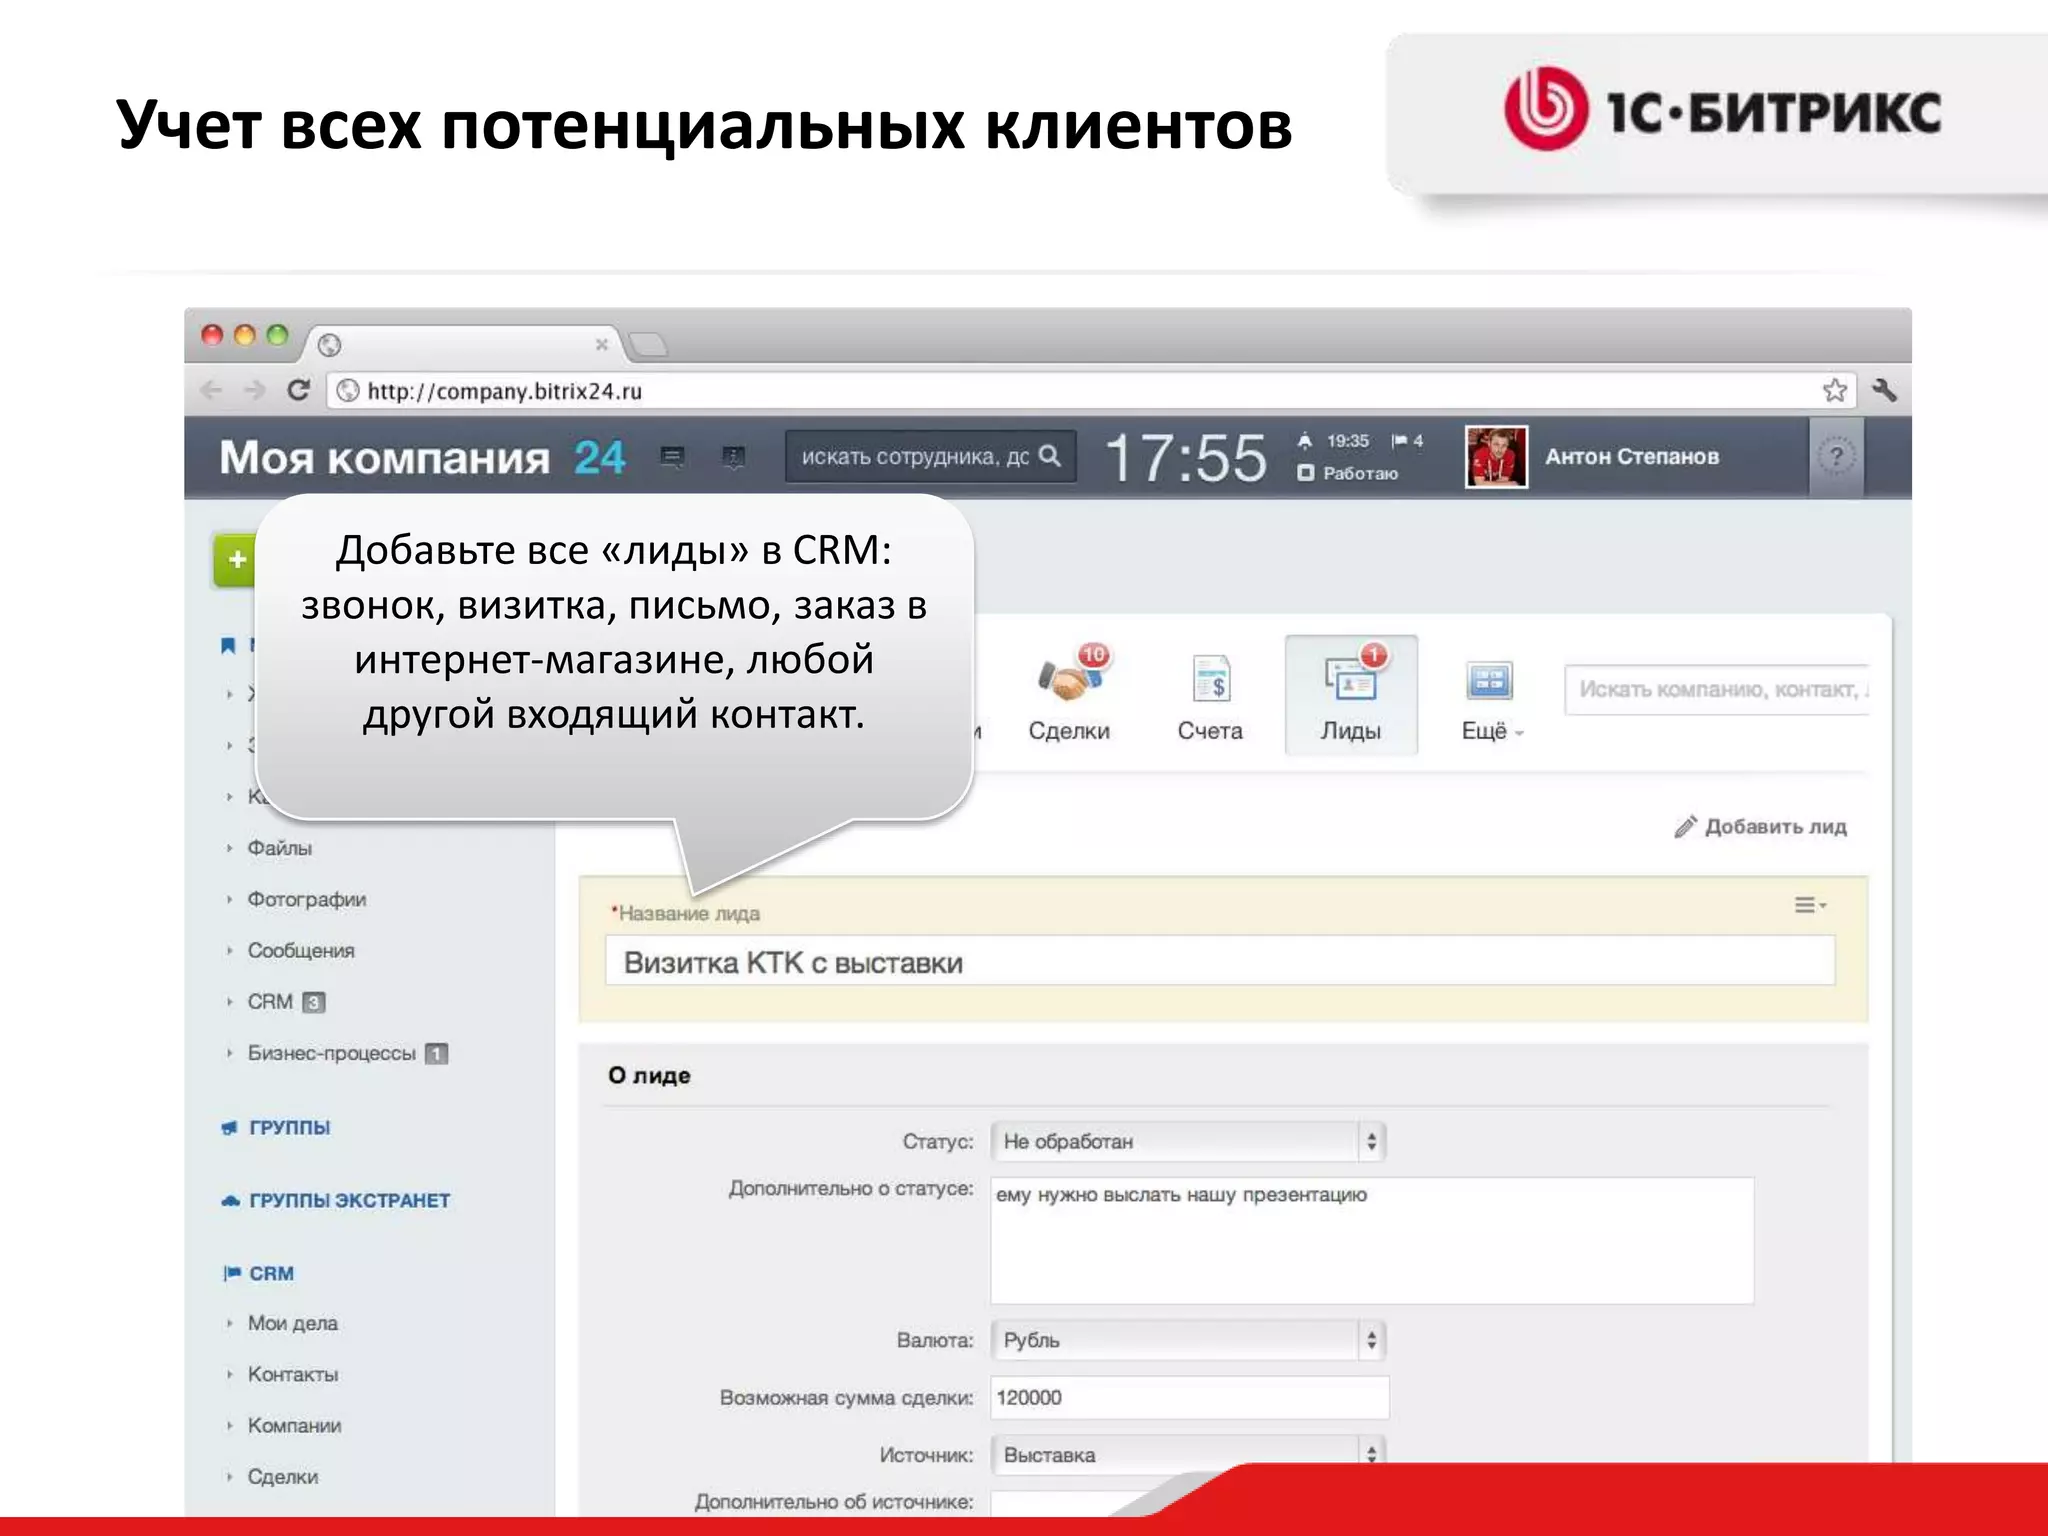The image size is (2048, 1536).
Task: Open the form settings menu icon
Action: 1809,905
